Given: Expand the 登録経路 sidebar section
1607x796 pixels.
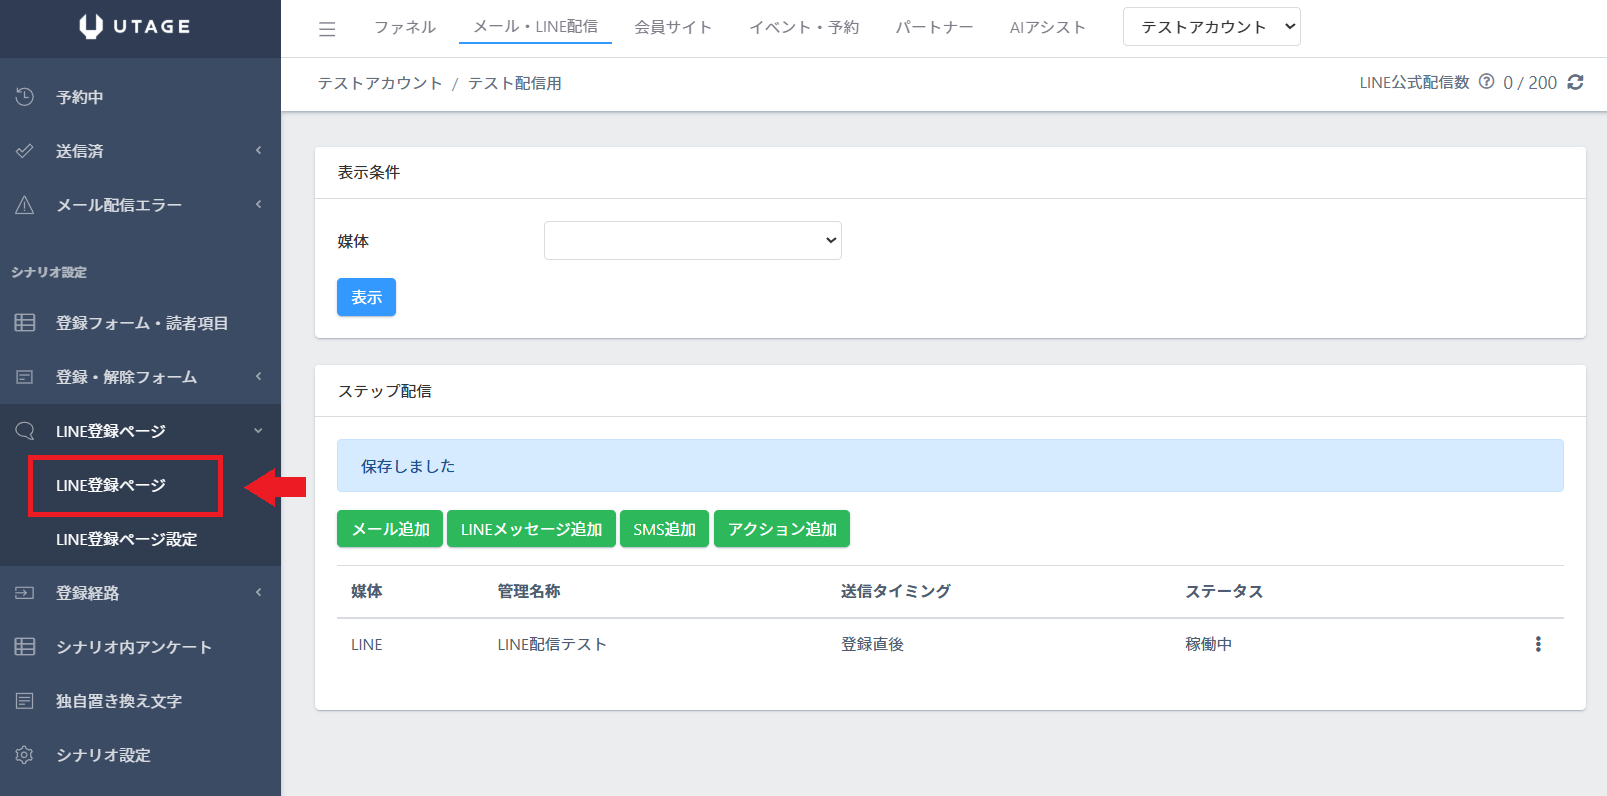Looking at the screenshot, I should 88,593.
